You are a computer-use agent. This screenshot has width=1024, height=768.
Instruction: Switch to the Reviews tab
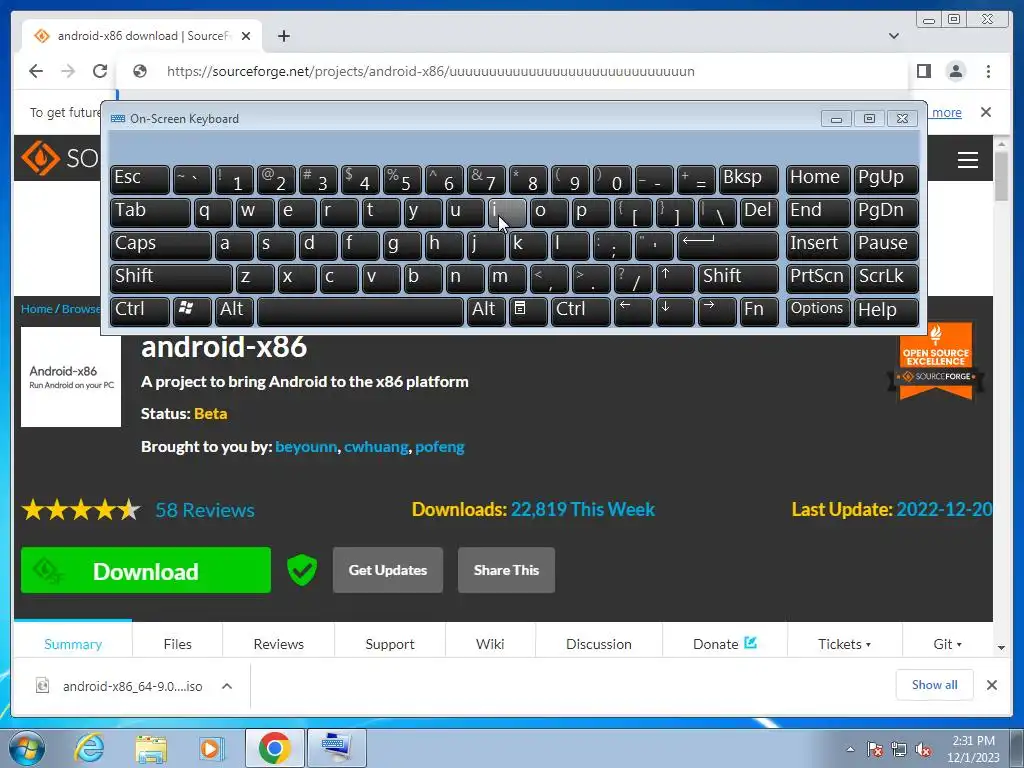coord(279,644)
